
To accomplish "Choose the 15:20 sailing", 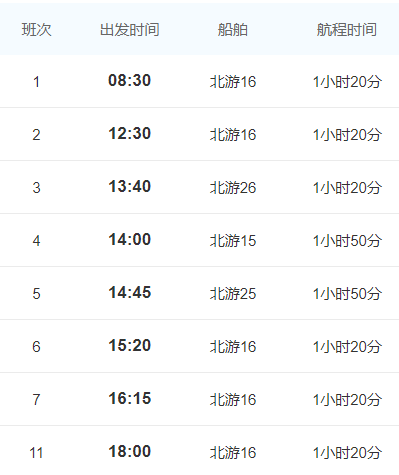I will pyautogui.click(x=129, y=346).
